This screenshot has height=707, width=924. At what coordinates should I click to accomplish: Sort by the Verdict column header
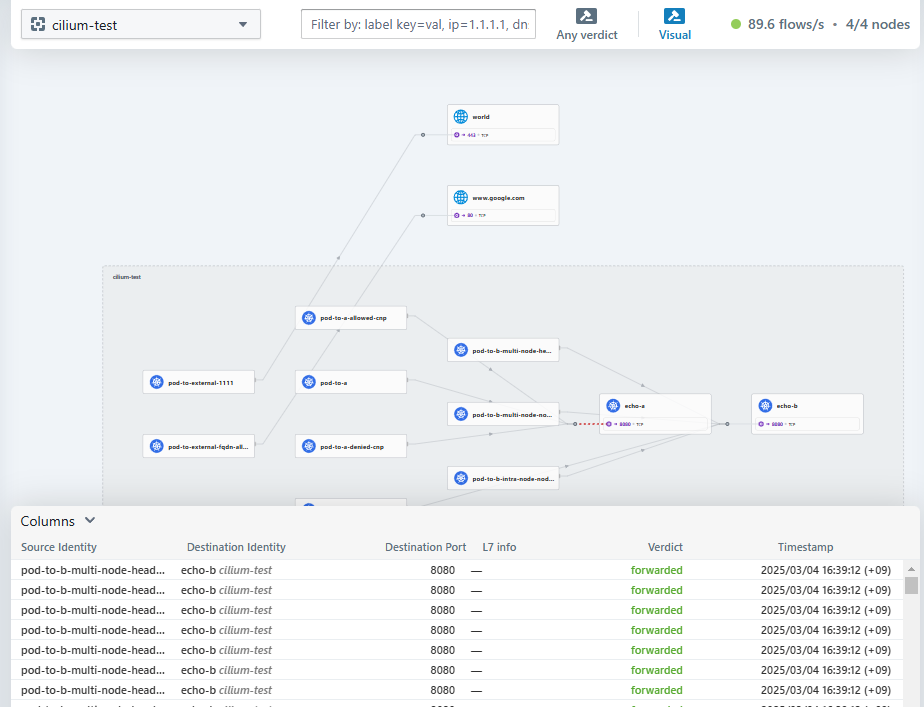point(665,547)
